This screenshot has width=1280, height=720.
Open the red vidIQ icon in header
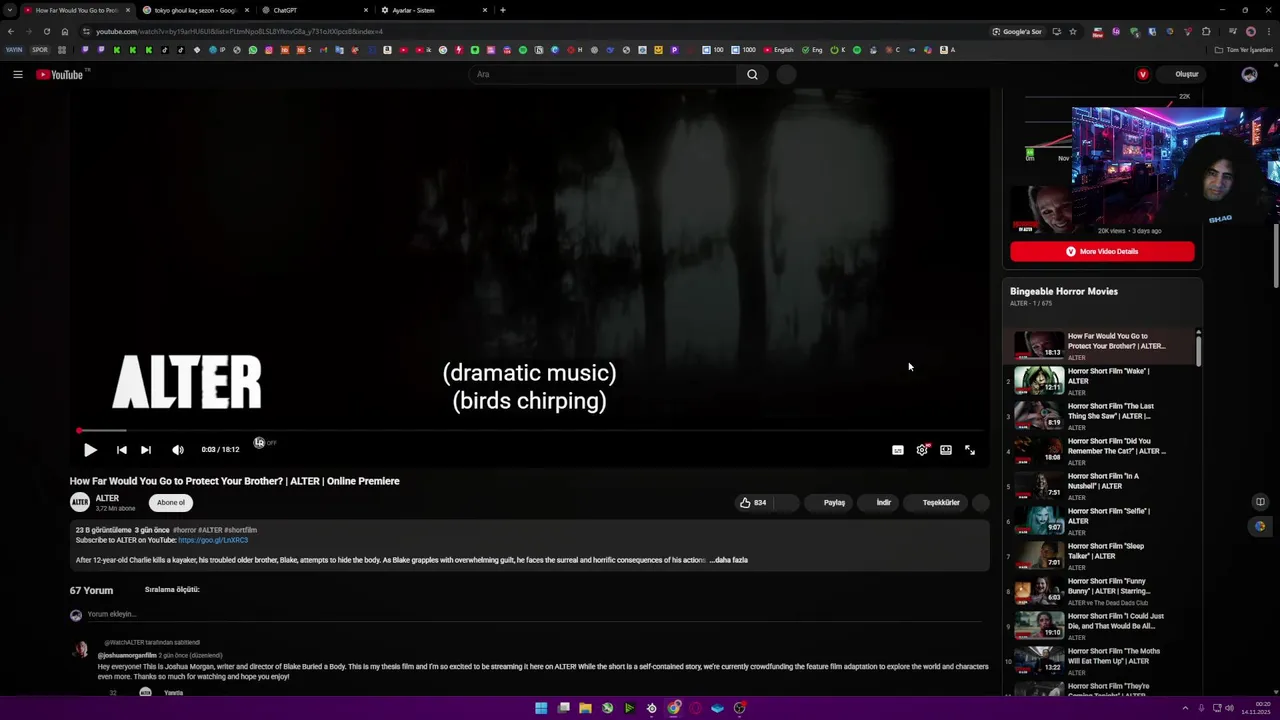point(1143,74)
